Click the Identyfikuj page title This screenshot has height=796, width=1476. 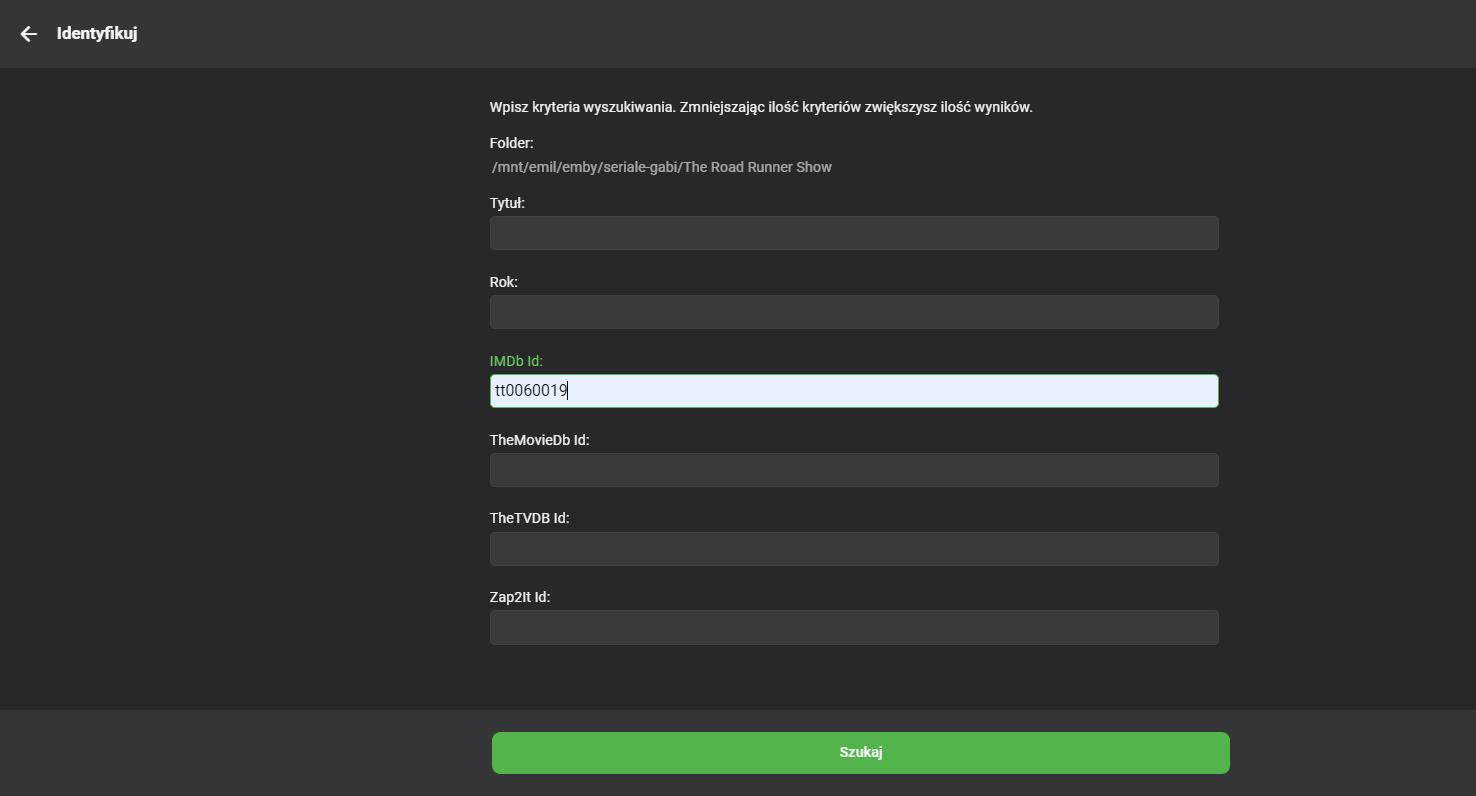click(x=97, y=34)
